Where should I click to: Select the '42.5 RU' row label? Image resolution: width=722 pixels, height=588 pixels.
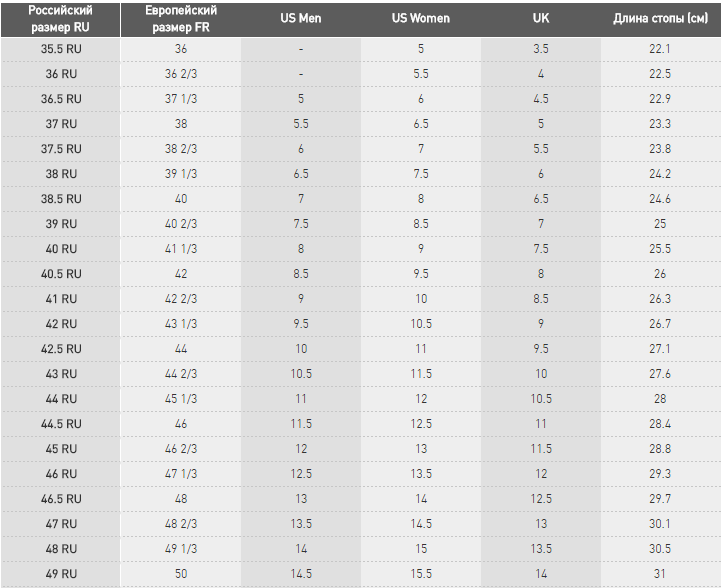point(60,349)
